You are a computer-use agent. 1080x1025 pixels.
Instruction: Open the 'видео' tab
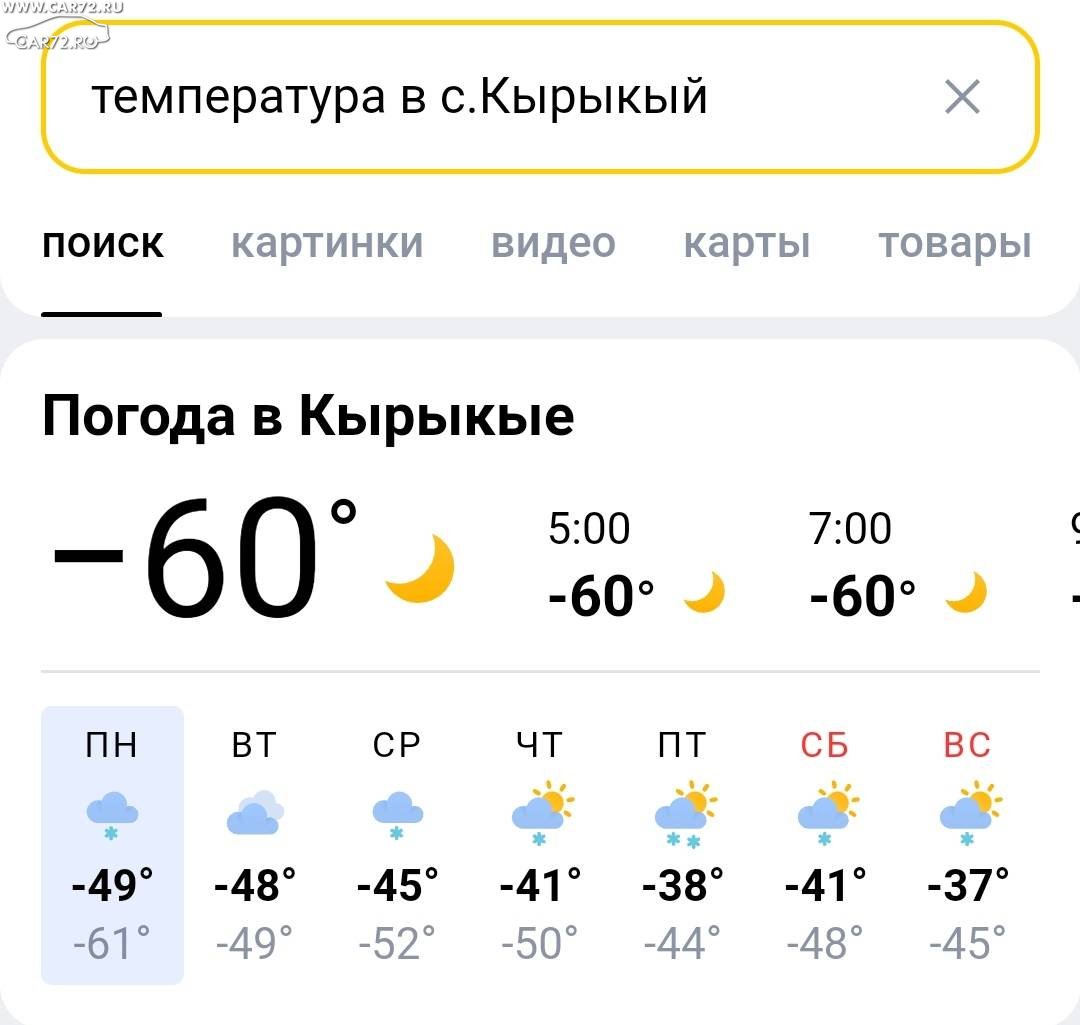[553, 243]
